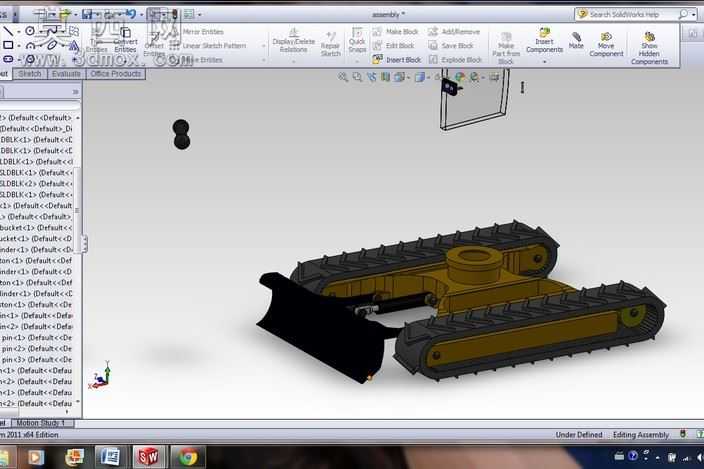Click Explode Block
Viewport: 704px width, 469px height.
pyautogui.click(x=455, y=60)
